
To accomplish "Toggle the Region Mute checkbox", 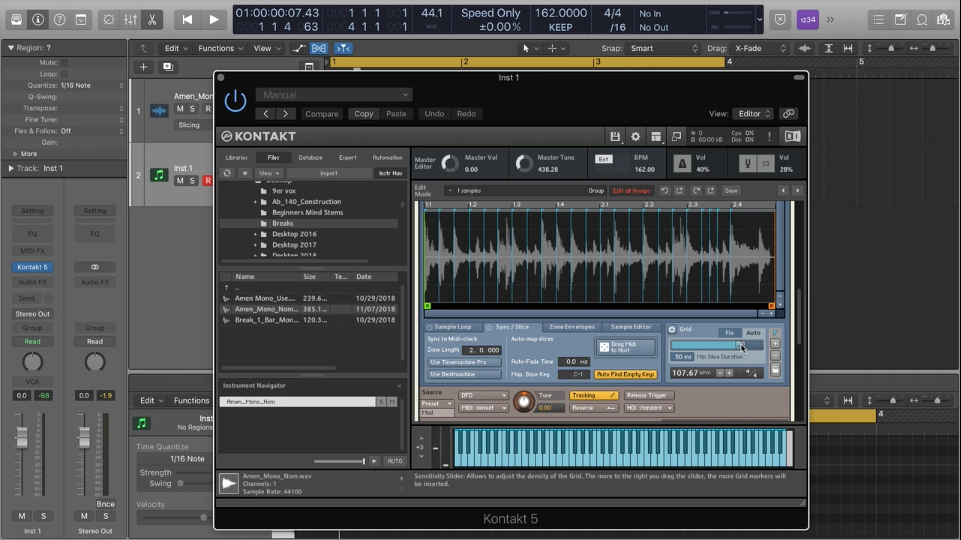I will pos(64,63).
